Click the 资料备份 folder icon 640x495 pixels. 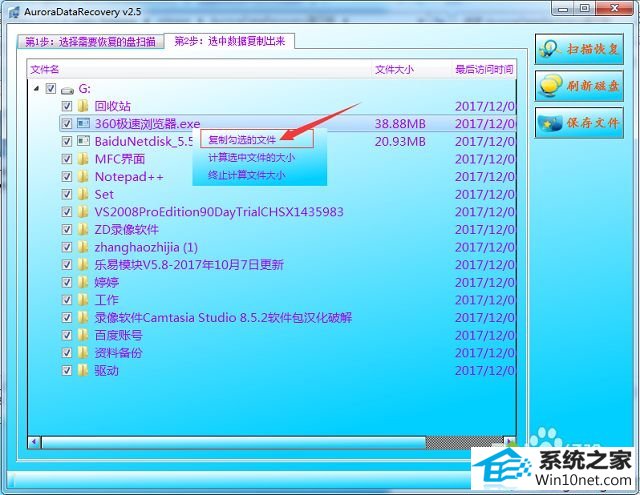[83, 353]
